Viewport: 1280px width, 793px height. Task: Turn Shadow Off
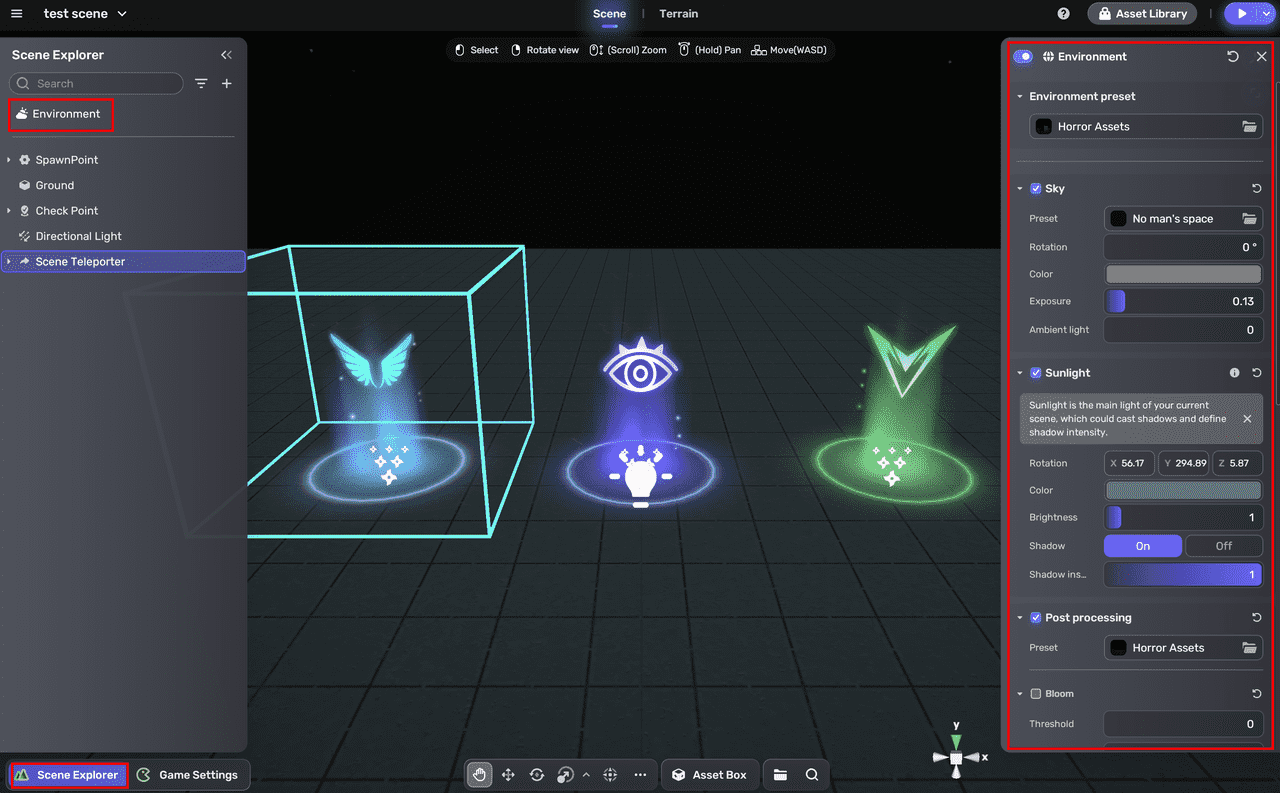1223,546
